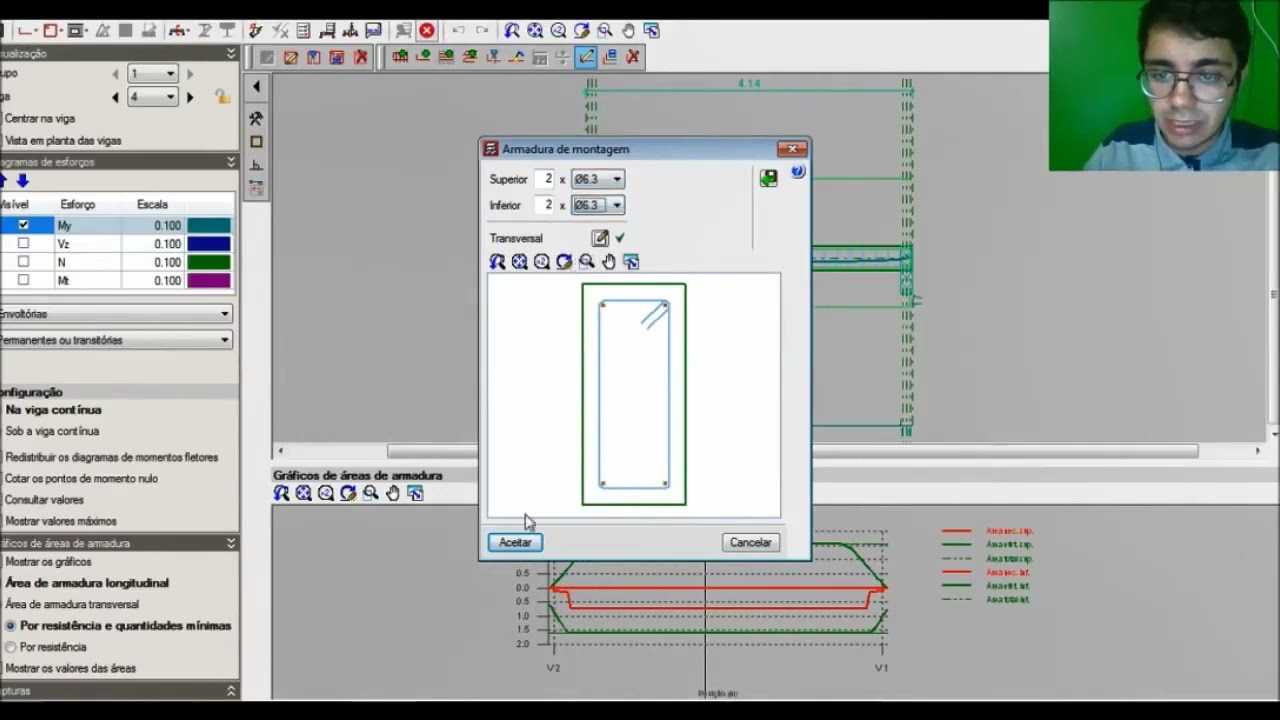Click Área de armadura longitudinal option
Viewport: 1280px width, 720px height.
pos(87,583)
